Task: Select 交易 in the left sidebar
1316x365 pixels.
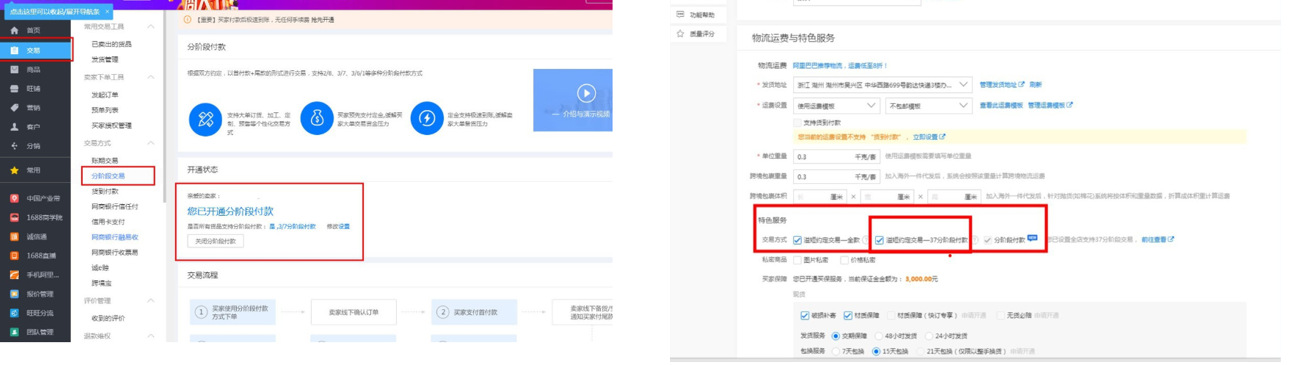Action: pyautogui.click(x=36, y=50)
